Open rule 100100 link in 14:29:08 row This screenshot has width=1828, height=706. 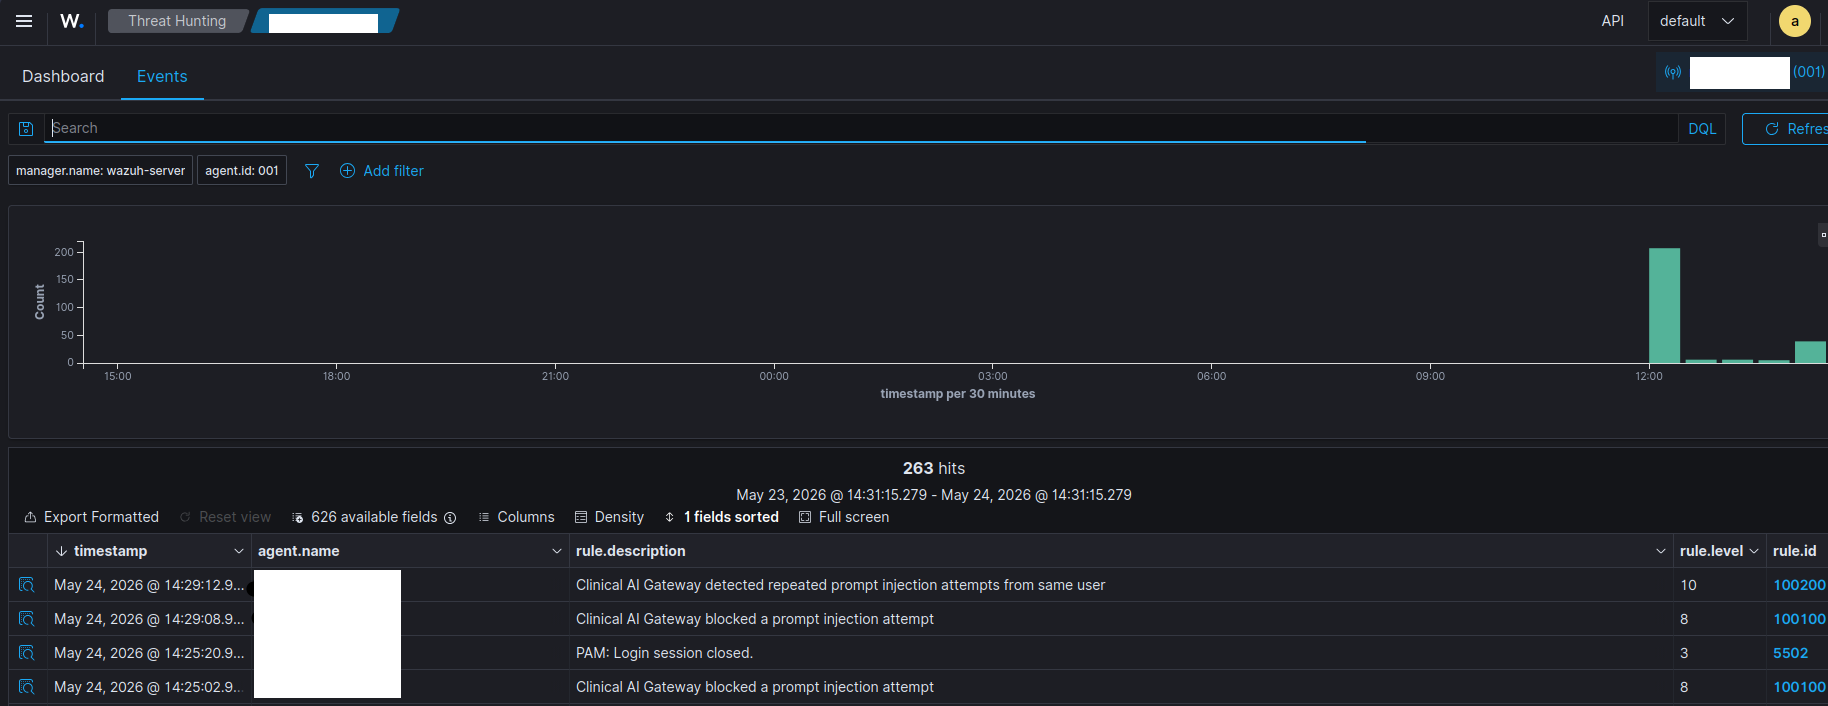[1799, 619]
